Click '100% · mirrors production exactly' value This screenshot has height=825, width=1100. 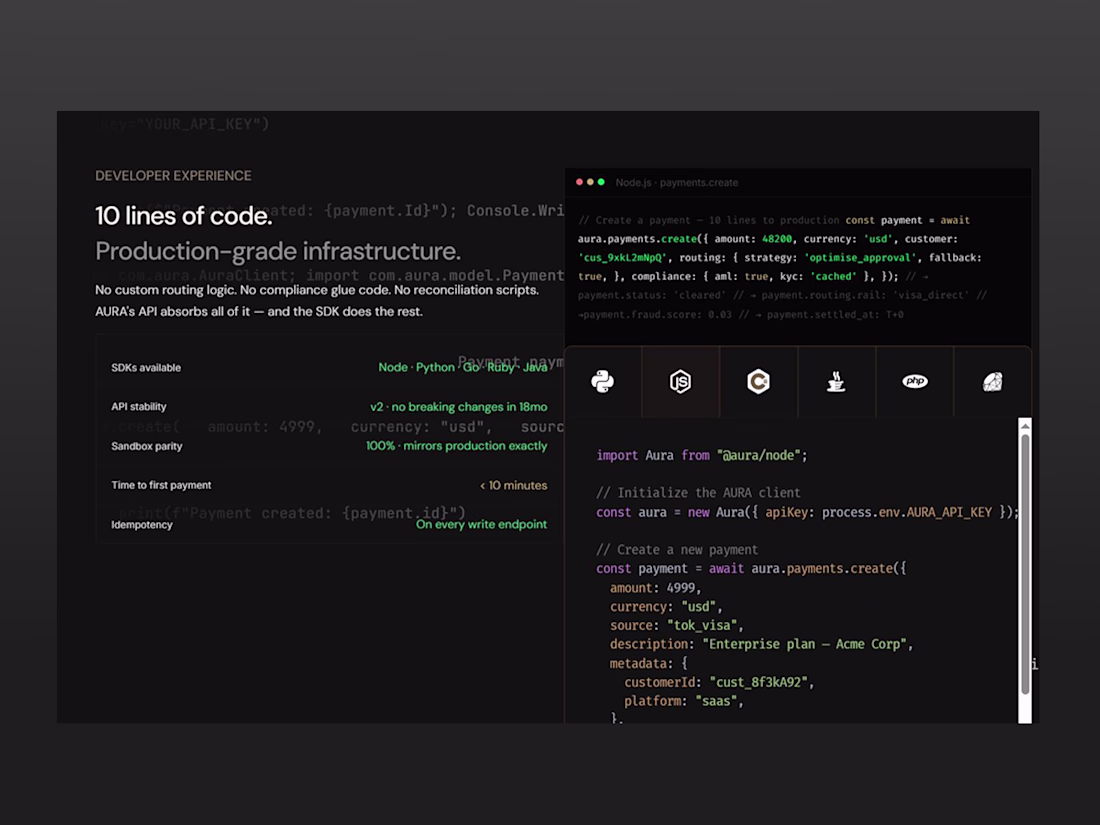457,445
